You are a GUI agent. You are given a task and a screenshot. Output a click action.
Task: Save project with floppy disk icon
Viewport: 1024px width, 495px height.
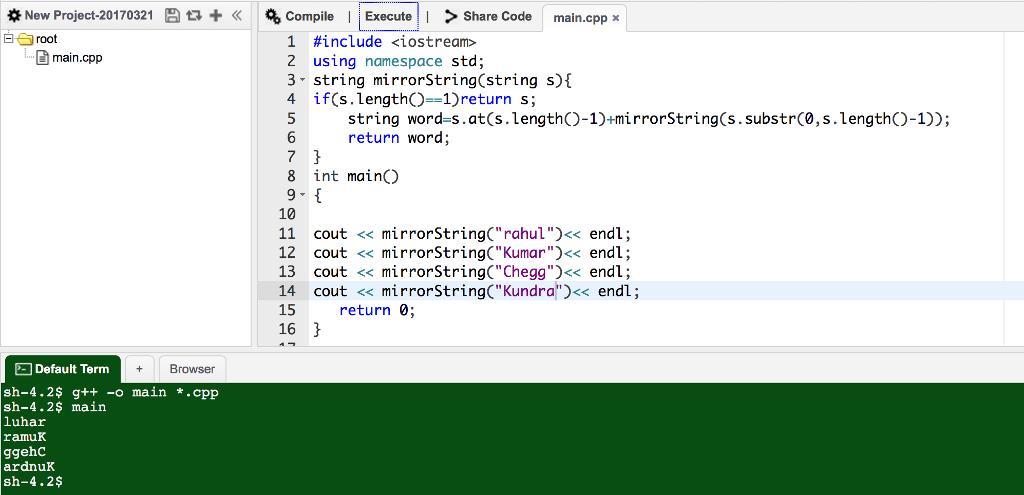[x=172, y=16]
